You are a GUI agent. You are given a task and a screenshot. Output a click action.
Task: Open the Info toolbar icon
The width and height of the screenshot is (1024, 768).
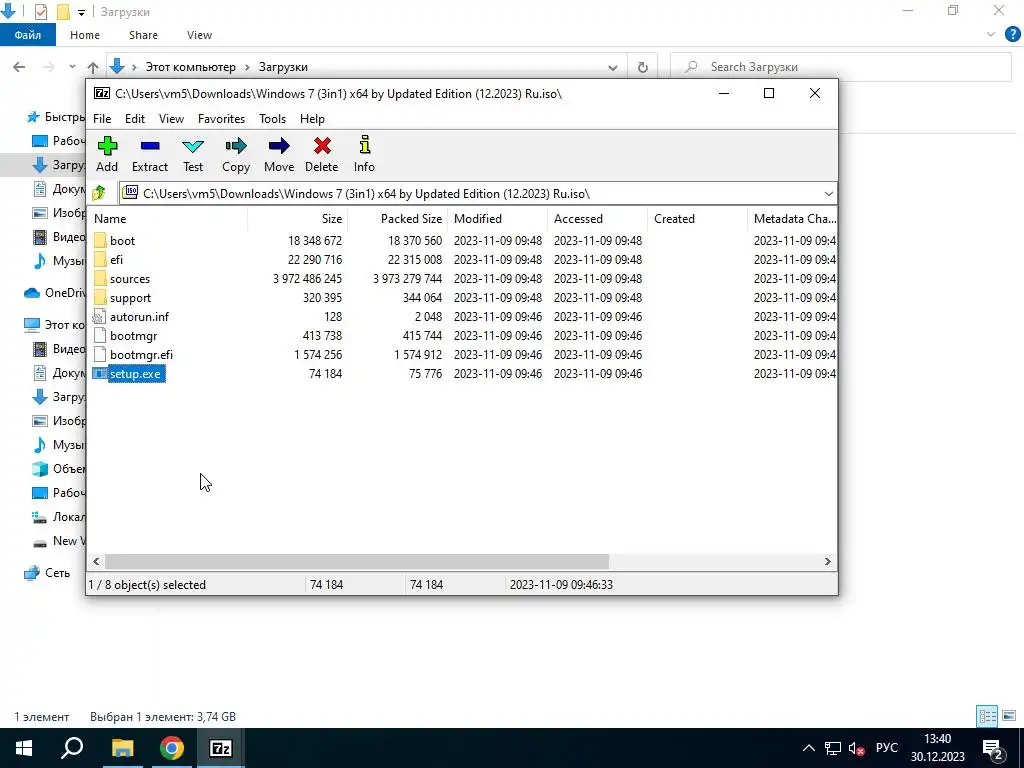(x=364, y=146)
